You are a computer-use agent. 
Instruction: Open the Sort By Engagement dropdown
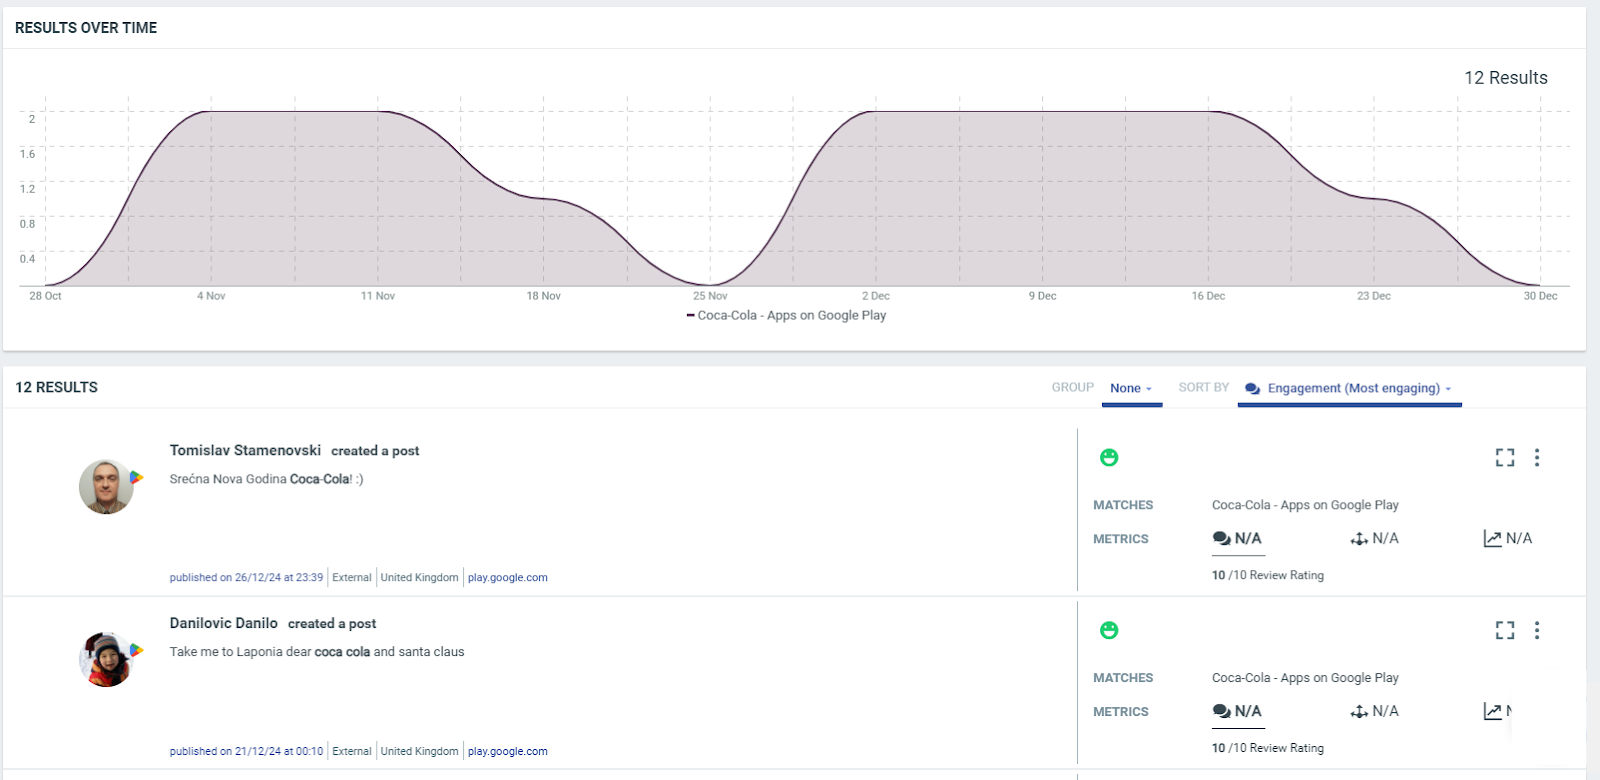pos(1350,388)
